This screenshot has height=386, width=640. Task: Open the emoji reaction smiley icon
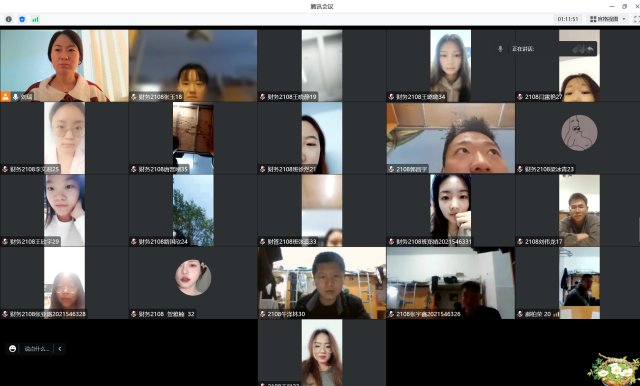(13, 348)
